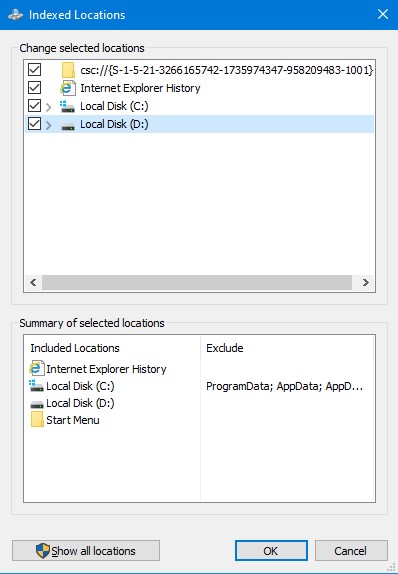Click the Indexed Locations title bar icon
Screen dimensions: 398x574
tap(15, 15)
